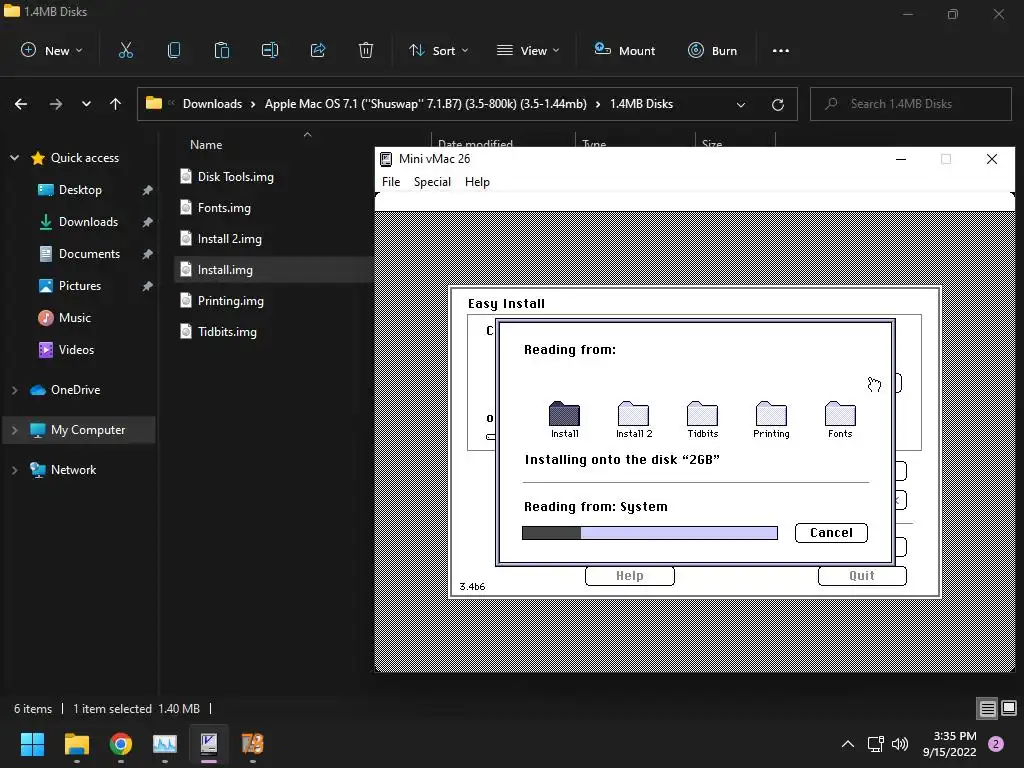1024x768 pixels.
Task: Open the Mini vMac File menu
Action: coord(391,182)
